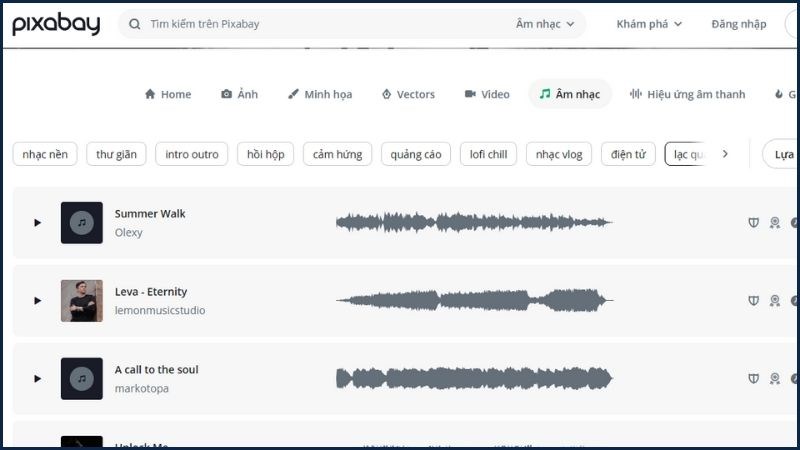
Task: Click the award badge on Leva - Eternity
Action: [775, 301]
